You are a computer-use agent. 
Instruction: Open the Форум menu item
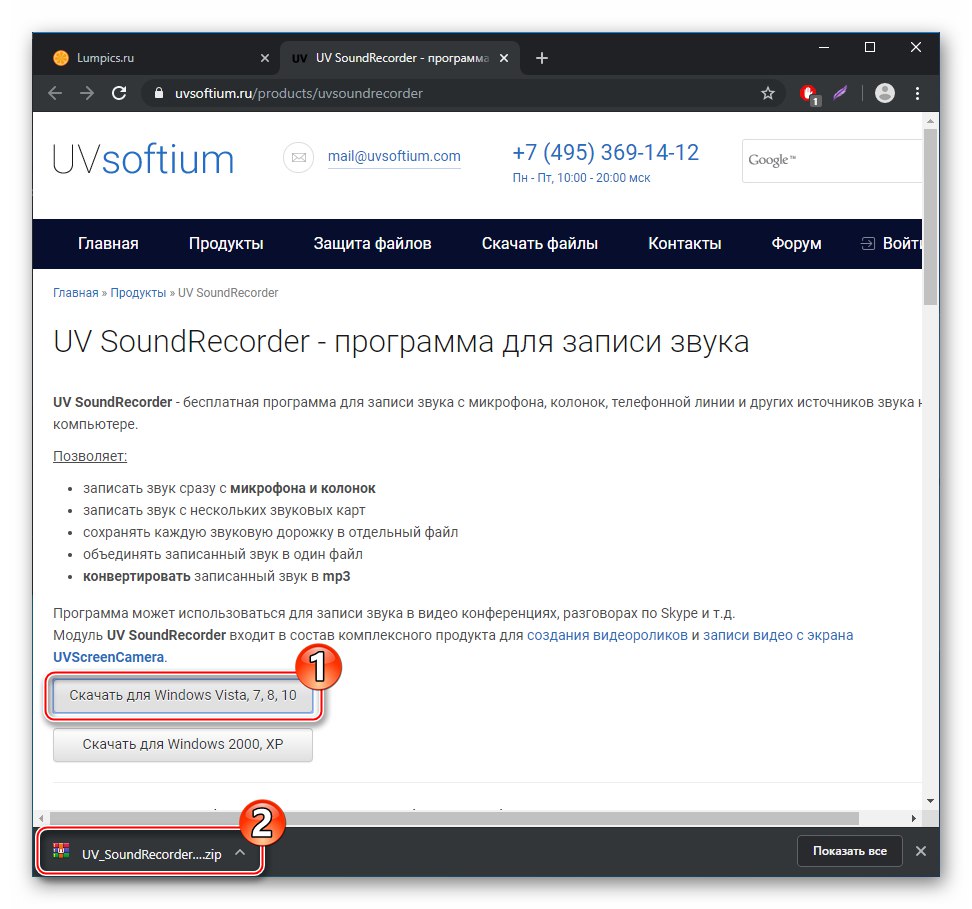(x=797, y=244)
